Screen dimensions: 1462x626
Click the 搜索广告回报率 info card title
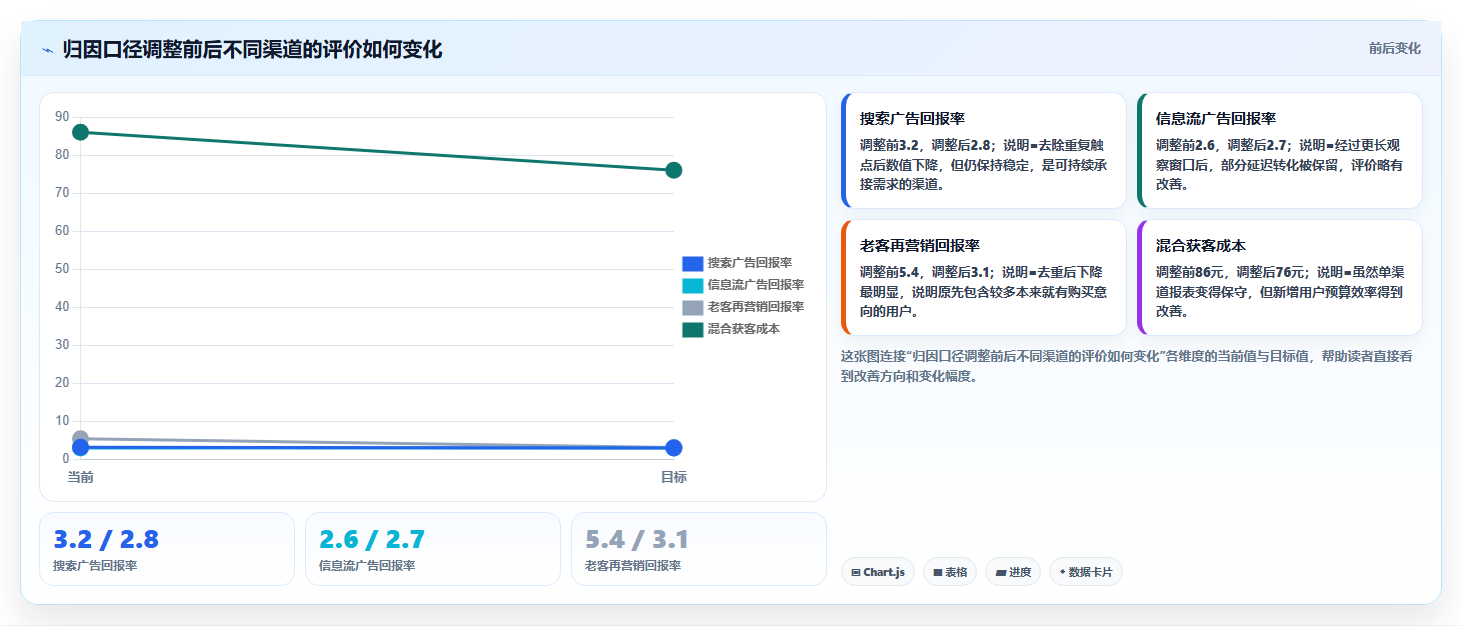click(x=912, y=118)
